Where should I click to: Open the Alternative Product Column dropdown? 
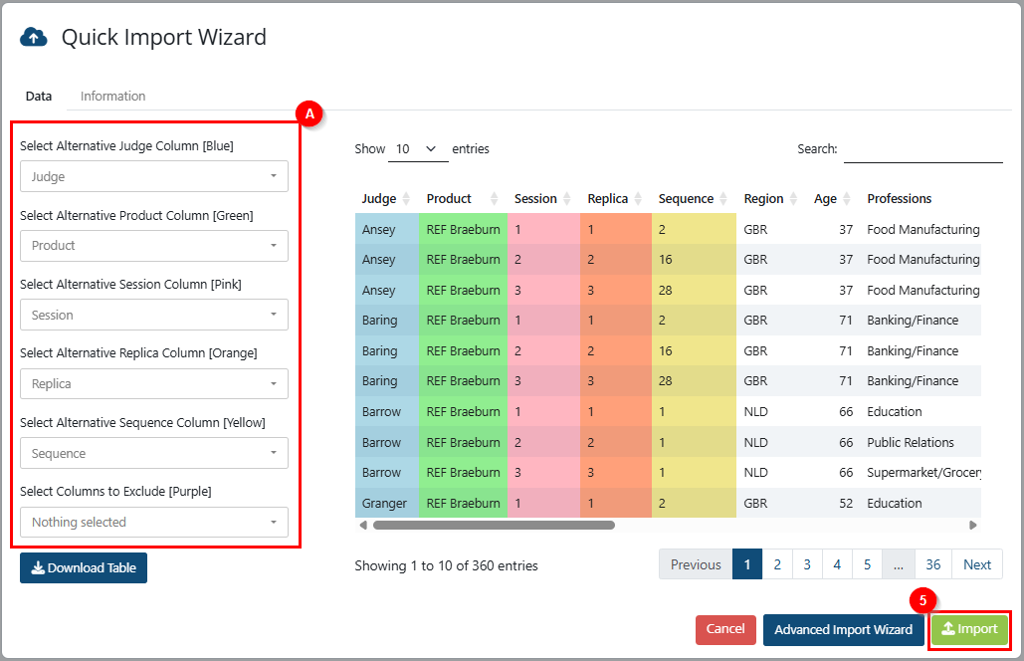[154, 246]
